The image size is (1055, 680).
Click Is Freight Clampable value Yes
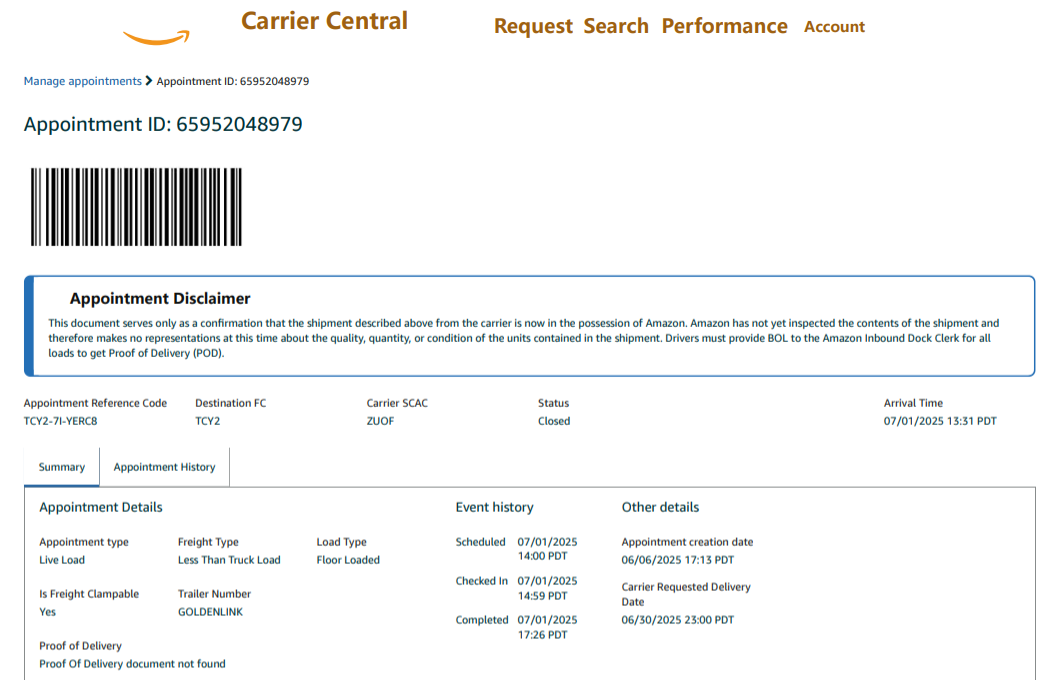pyautogui.click(x=47, y=611)
